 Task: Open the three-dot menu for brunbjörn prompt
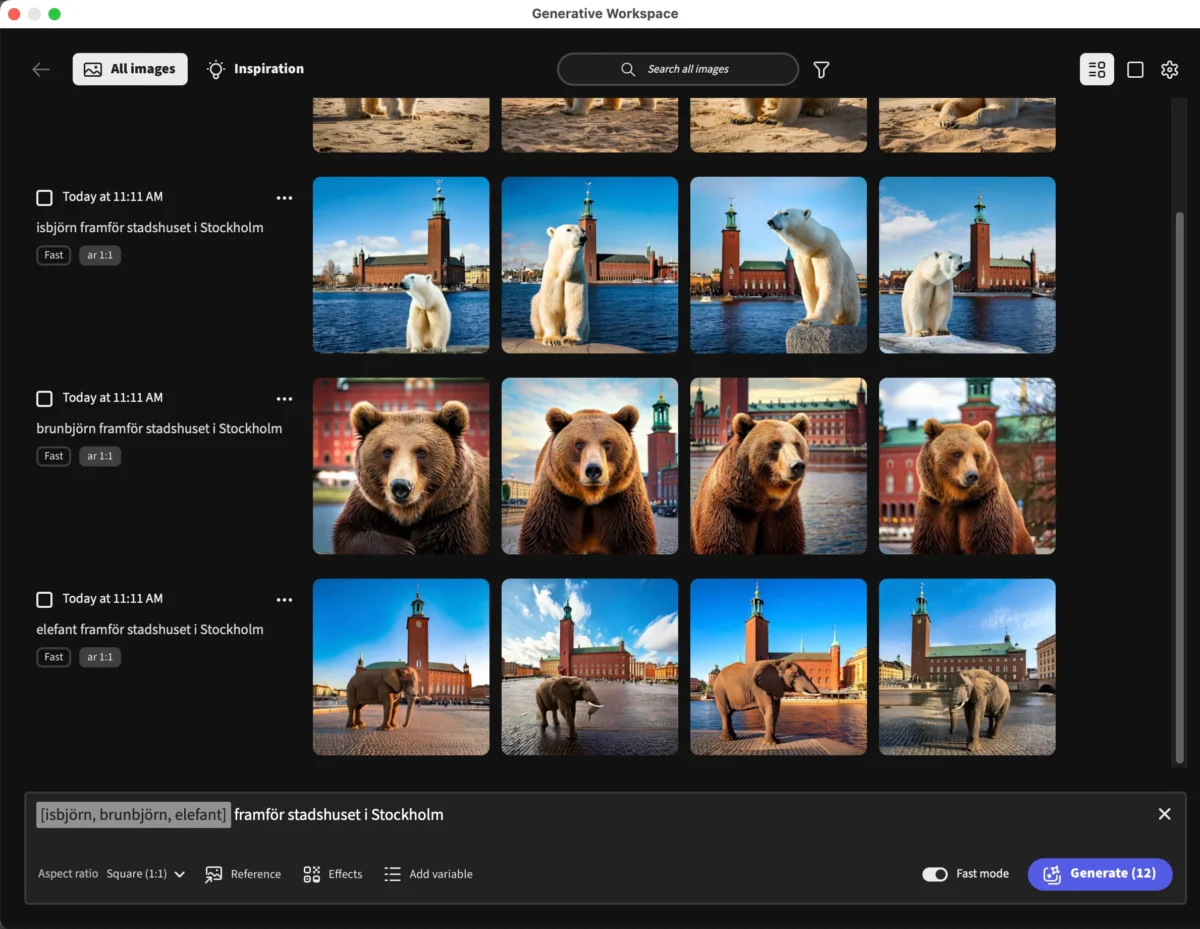pos(284,399)
